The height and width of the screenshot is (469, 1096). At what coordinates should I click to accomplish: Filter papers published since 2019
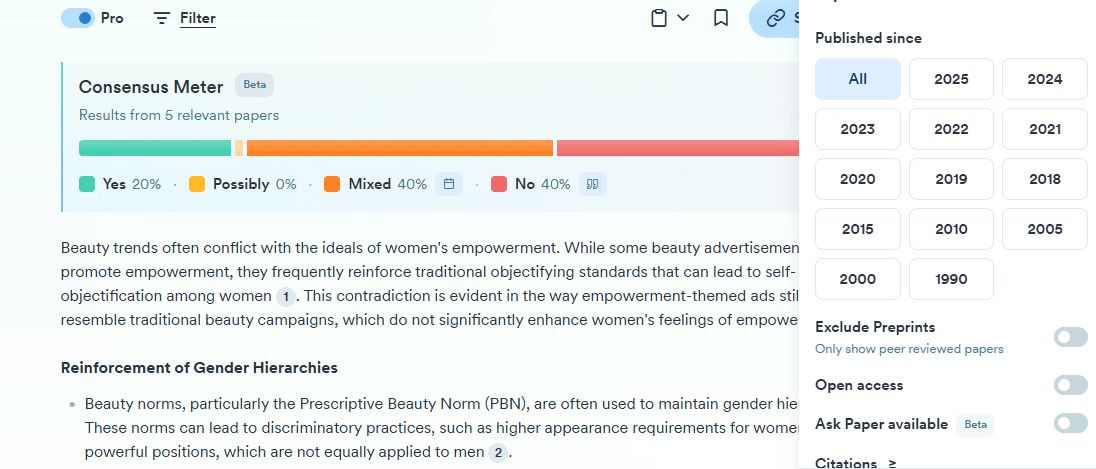tap(951, 179)
